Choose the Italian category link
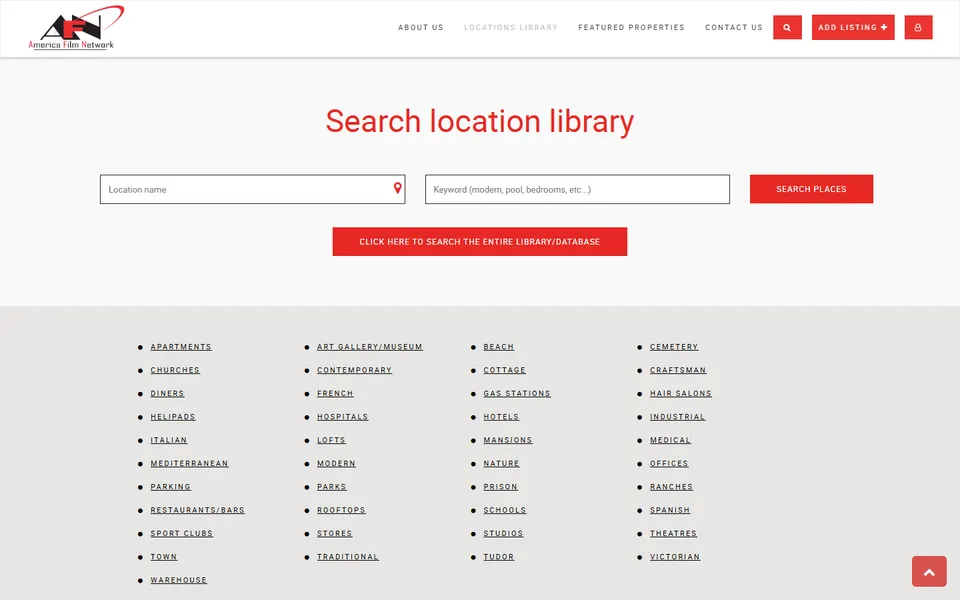 pyautogui.click(x=169, y=440)
